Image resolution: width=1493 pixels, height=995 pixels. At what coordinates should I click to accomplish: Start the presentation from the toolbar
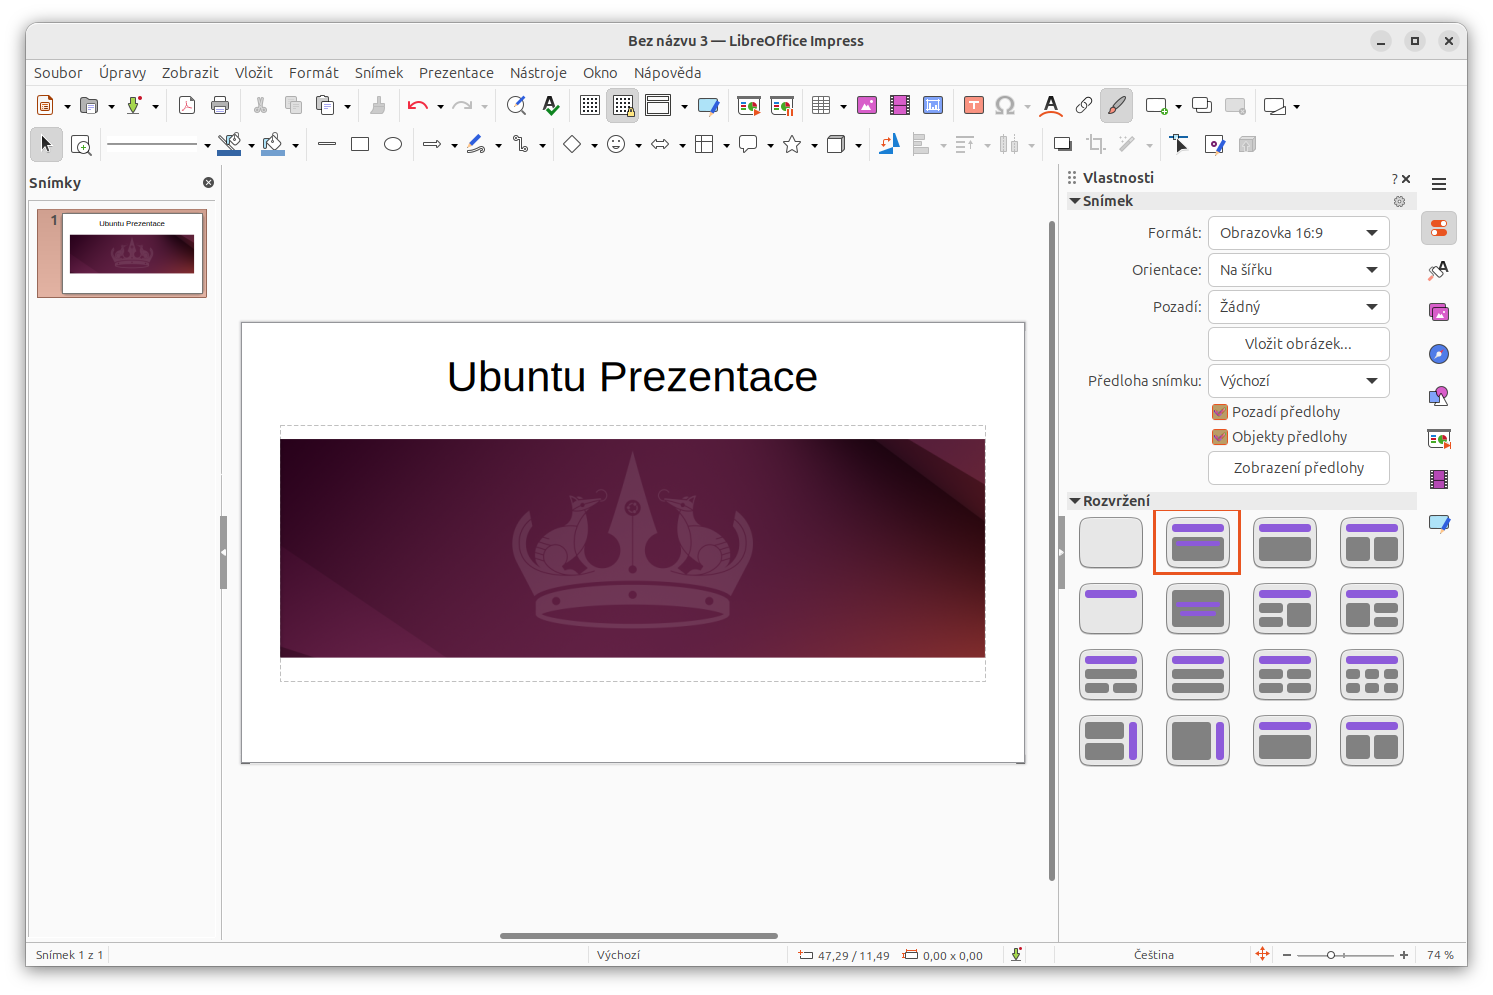(x=748, y=105)
